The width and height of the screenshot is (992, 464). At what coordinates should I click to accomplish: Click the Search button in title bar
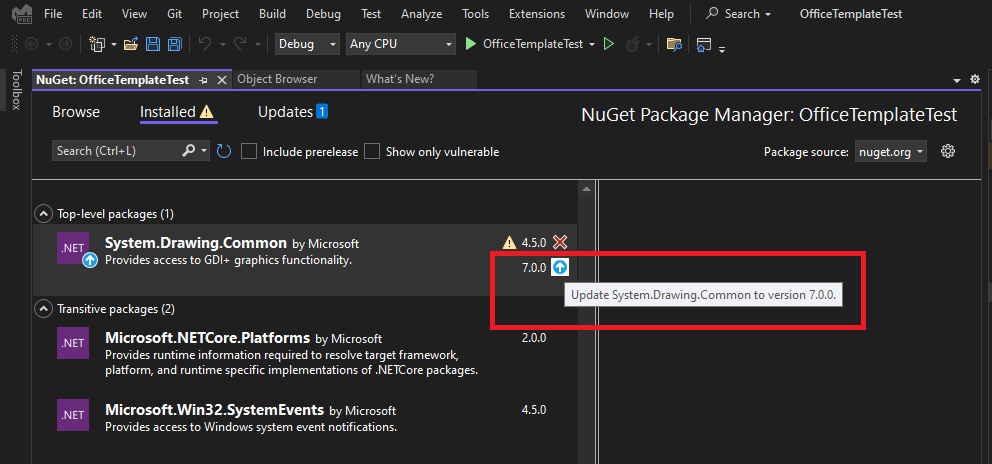pyautogui.click(x=739, y=13)
